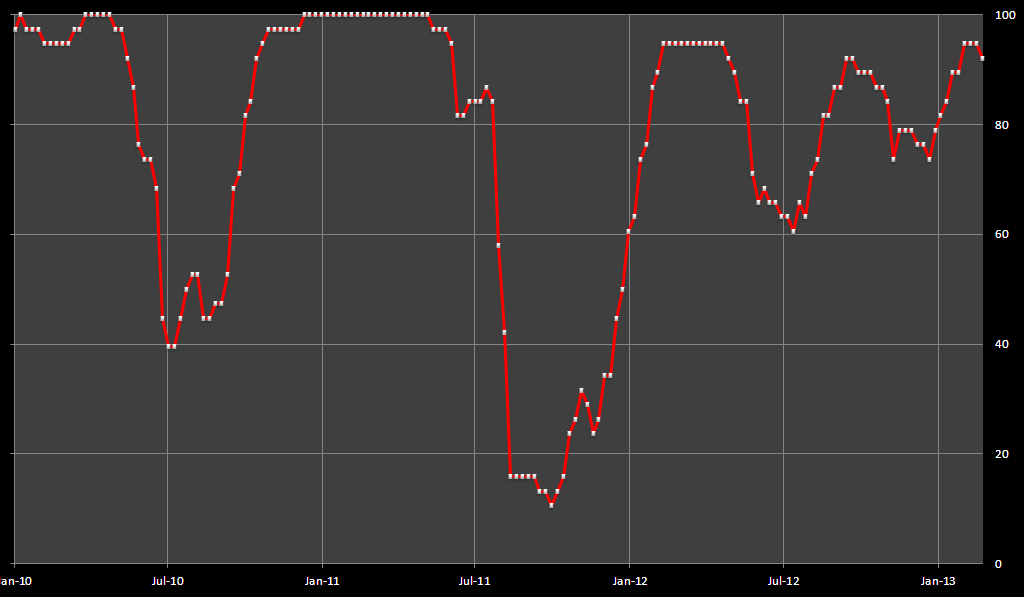
Task: Click the y-axis label 0
Action: 998,564
